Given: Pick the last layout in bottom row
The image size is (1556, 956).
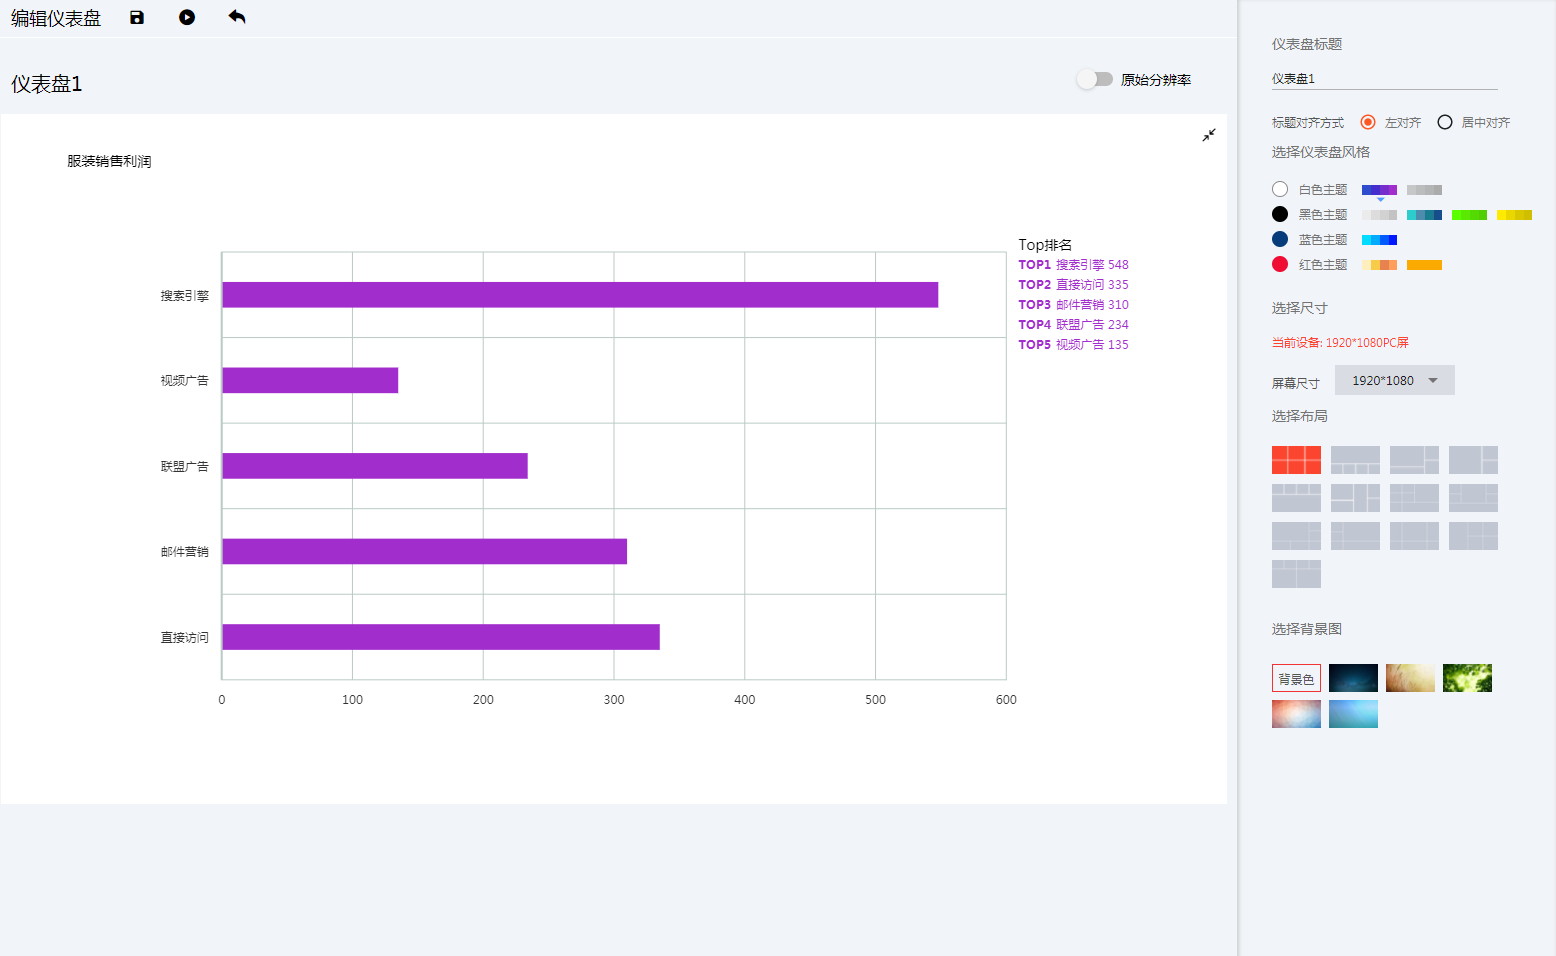Looking at the screenshot, I should click(x=1296, y=574).
